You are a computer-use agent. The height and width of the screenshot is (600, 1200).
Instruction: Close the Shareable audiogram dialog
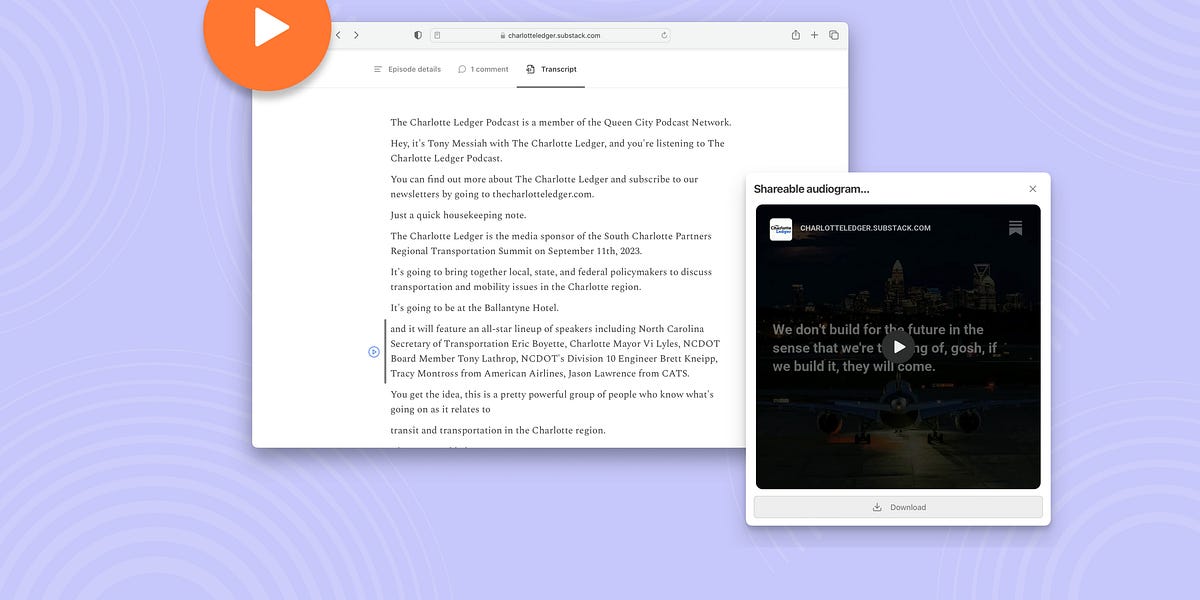pyautogui.click(x=1033, y=189)
